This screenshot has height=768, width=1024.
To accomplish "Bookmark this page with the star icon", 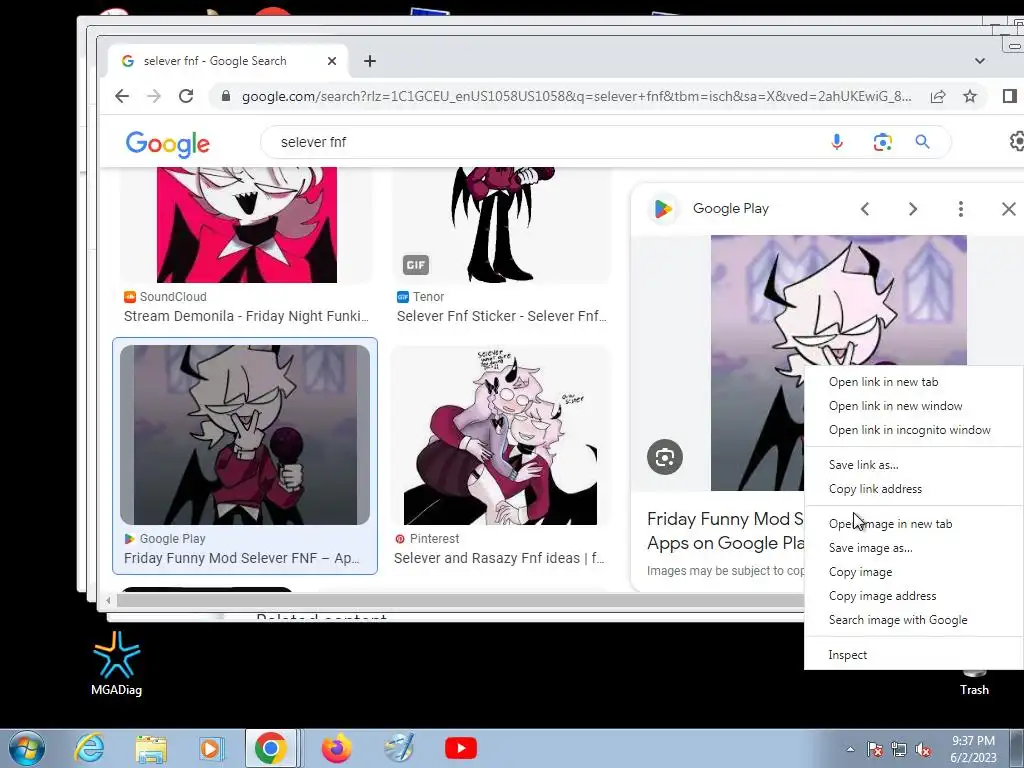I will click(970, 97).
